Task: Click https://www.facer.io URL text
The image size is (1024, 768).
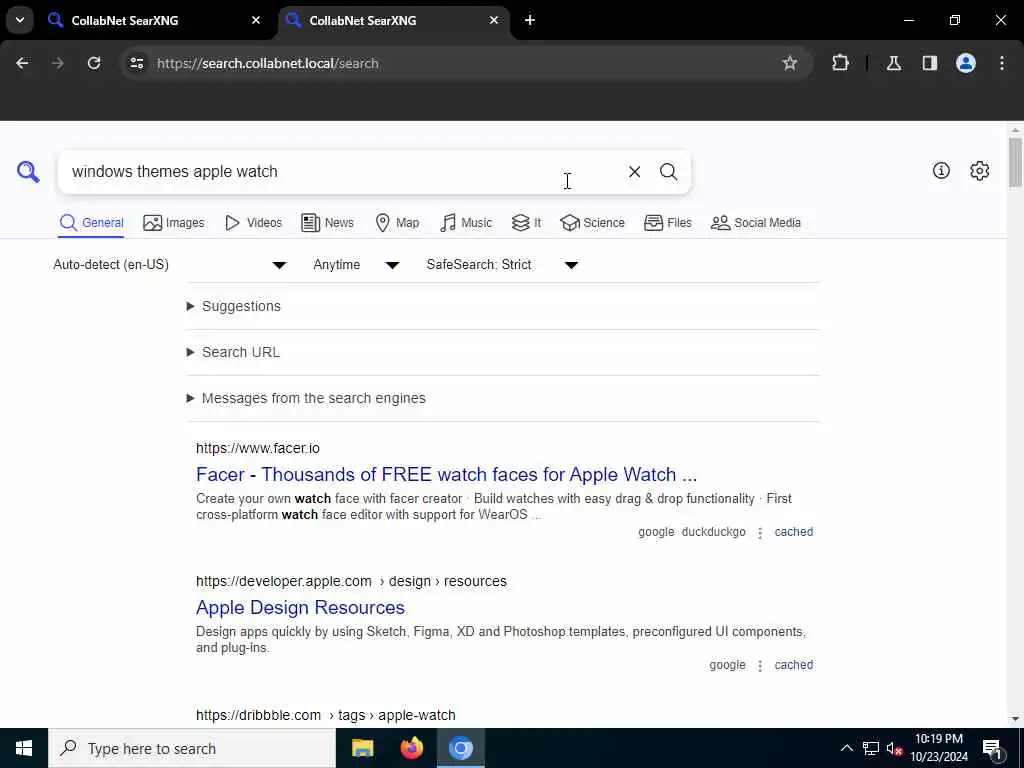Action: point(258,448)
